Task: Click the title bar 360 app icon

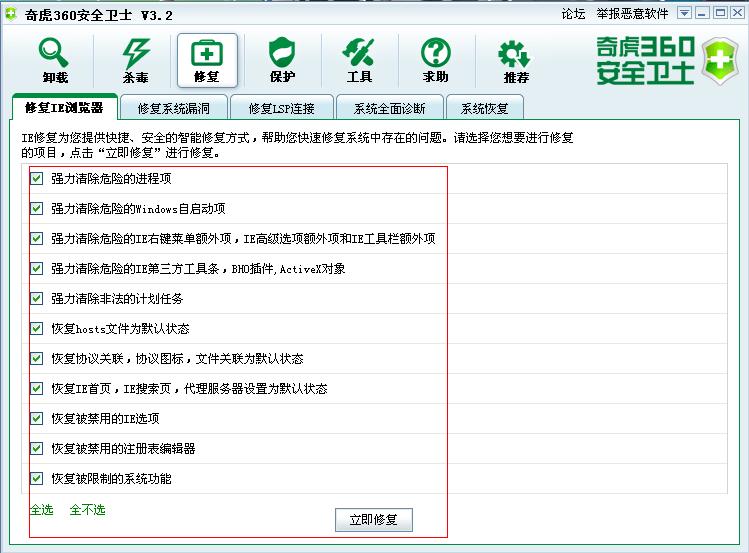Action: pyautogui.click(x=11, y=14)
